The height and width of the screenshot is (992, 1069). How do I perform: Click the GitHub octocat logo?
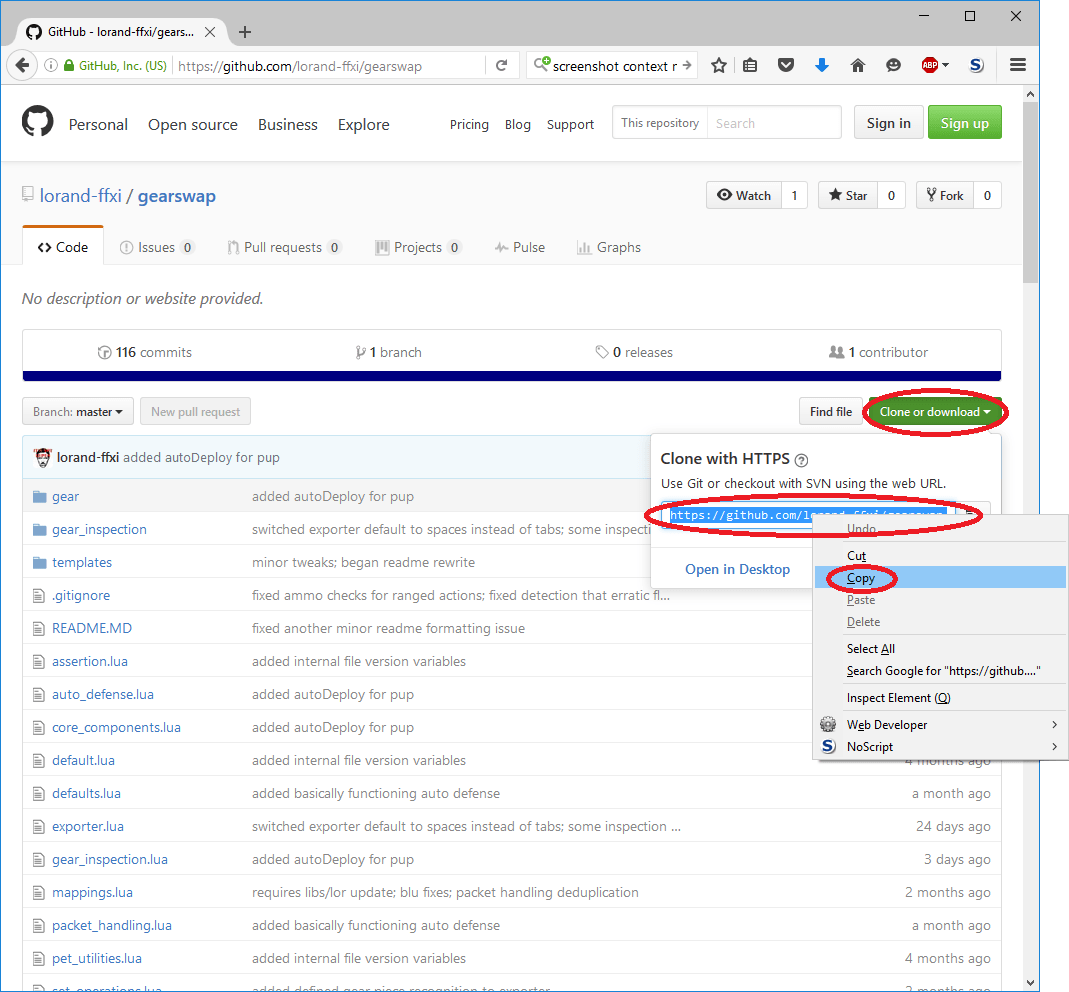coord(37,122)
